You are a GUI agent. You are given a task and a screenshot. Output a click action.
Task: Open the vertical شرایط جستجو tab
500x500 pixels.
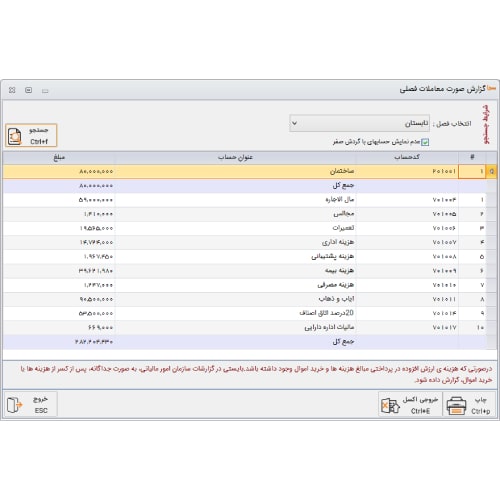[487, 124]
